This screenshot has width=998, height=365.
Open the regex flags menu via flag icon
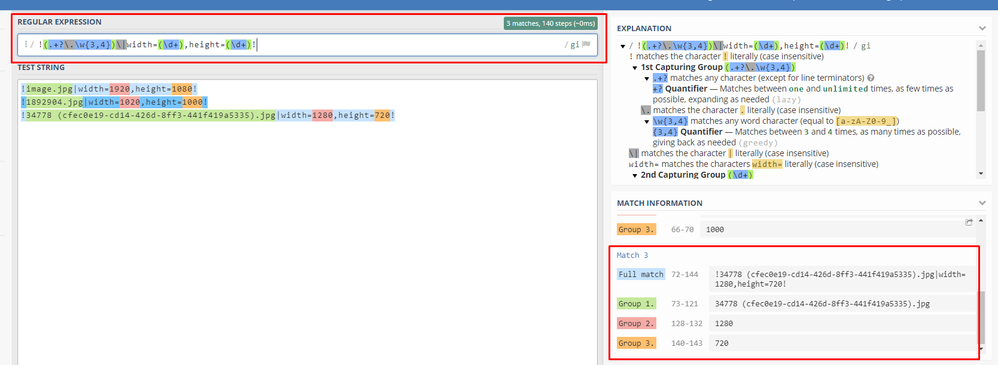[x=586, y=45]
